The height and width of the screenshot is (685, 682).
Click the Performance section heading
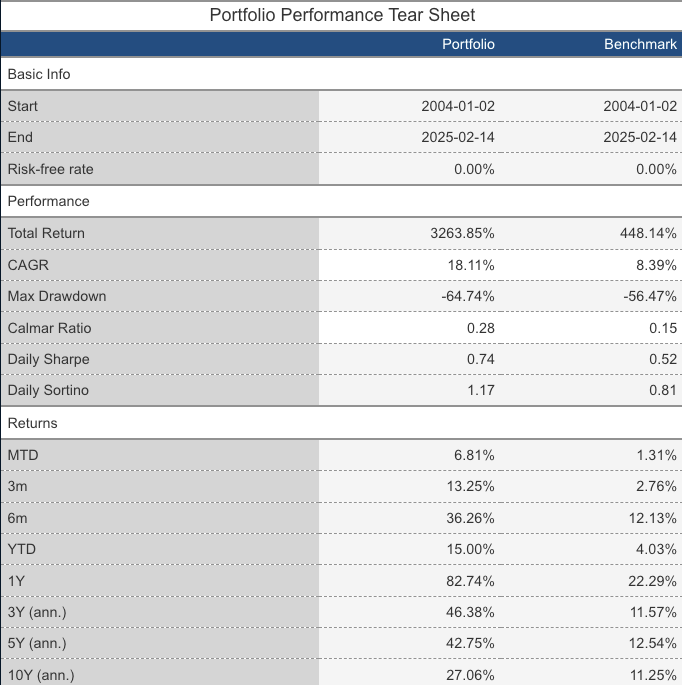[48, 201]
